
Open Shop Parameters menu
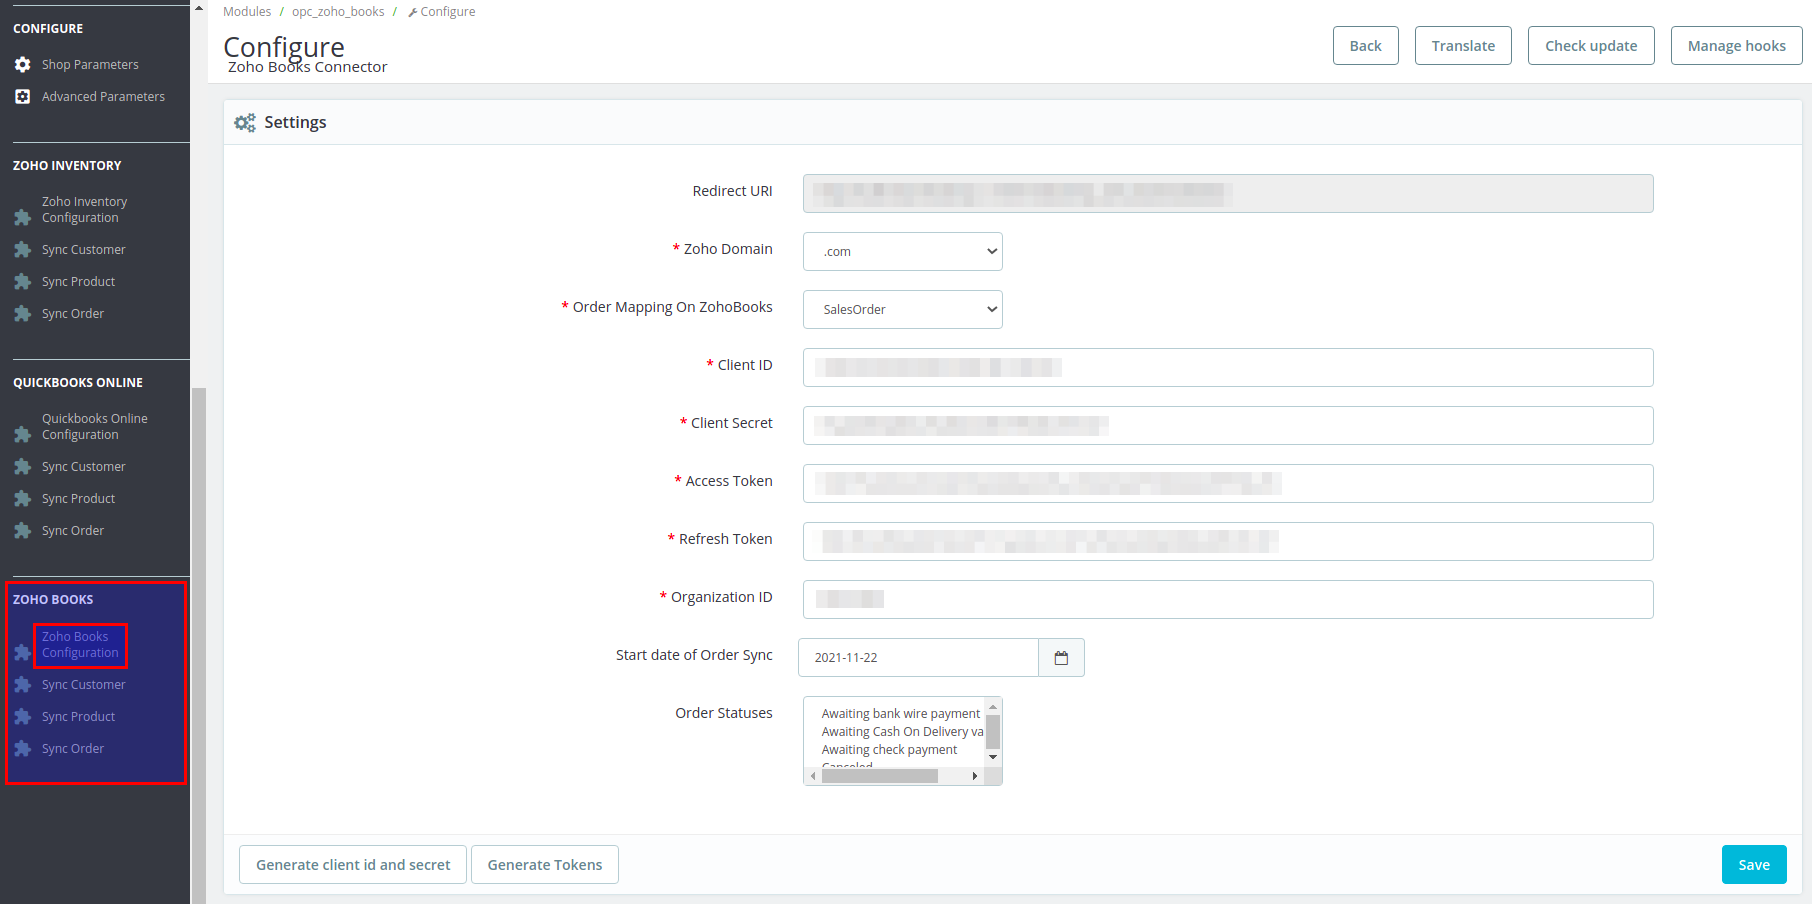pos(90,65)
